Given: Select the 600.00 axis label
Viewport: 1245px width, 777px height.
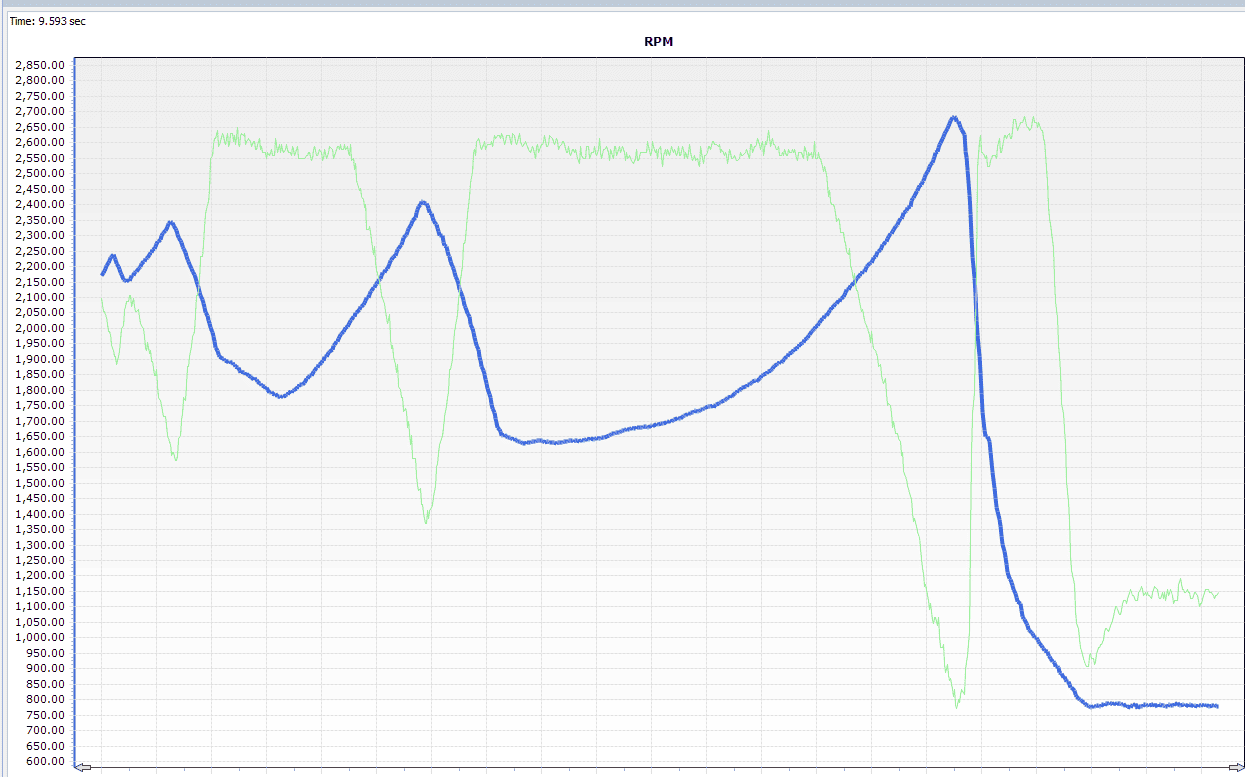Looking at the screenshot, I should pyautogui.click(x=46, y=762).
